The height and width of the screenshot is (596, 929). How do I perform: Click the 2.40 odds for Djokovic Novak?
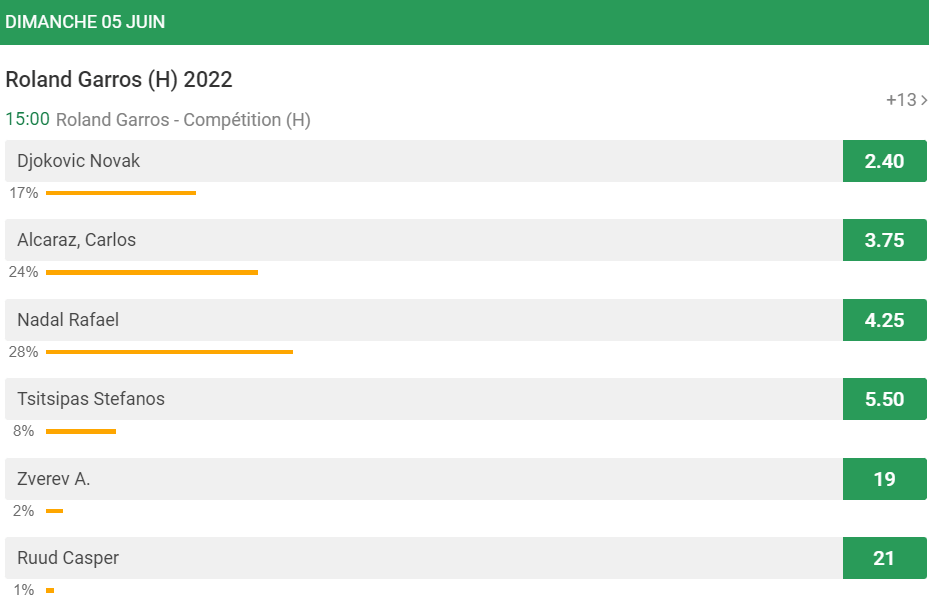point(885,161)
